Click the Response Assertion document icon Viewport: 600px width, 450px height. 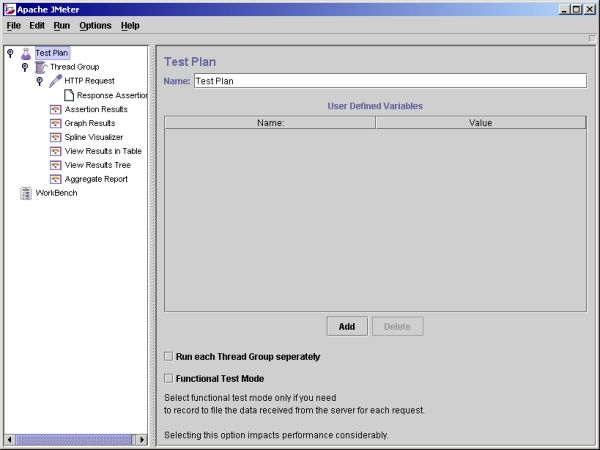tap(69, 95)
